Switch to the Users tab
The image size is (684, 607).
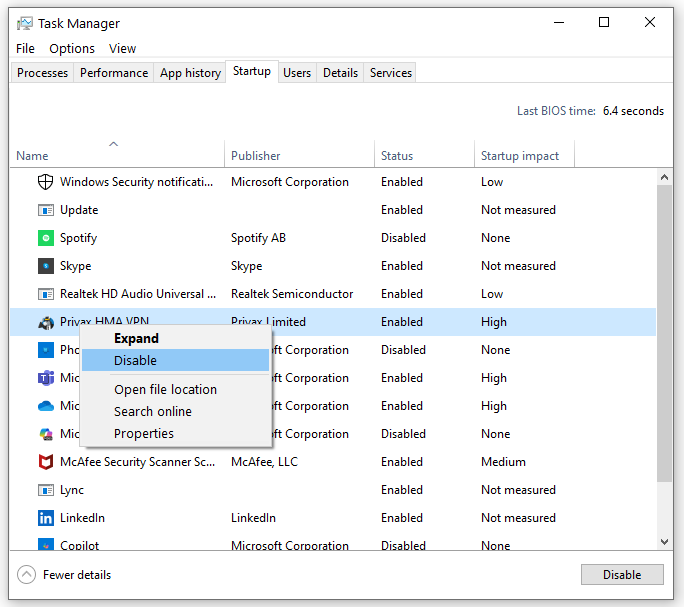point(297,72)
